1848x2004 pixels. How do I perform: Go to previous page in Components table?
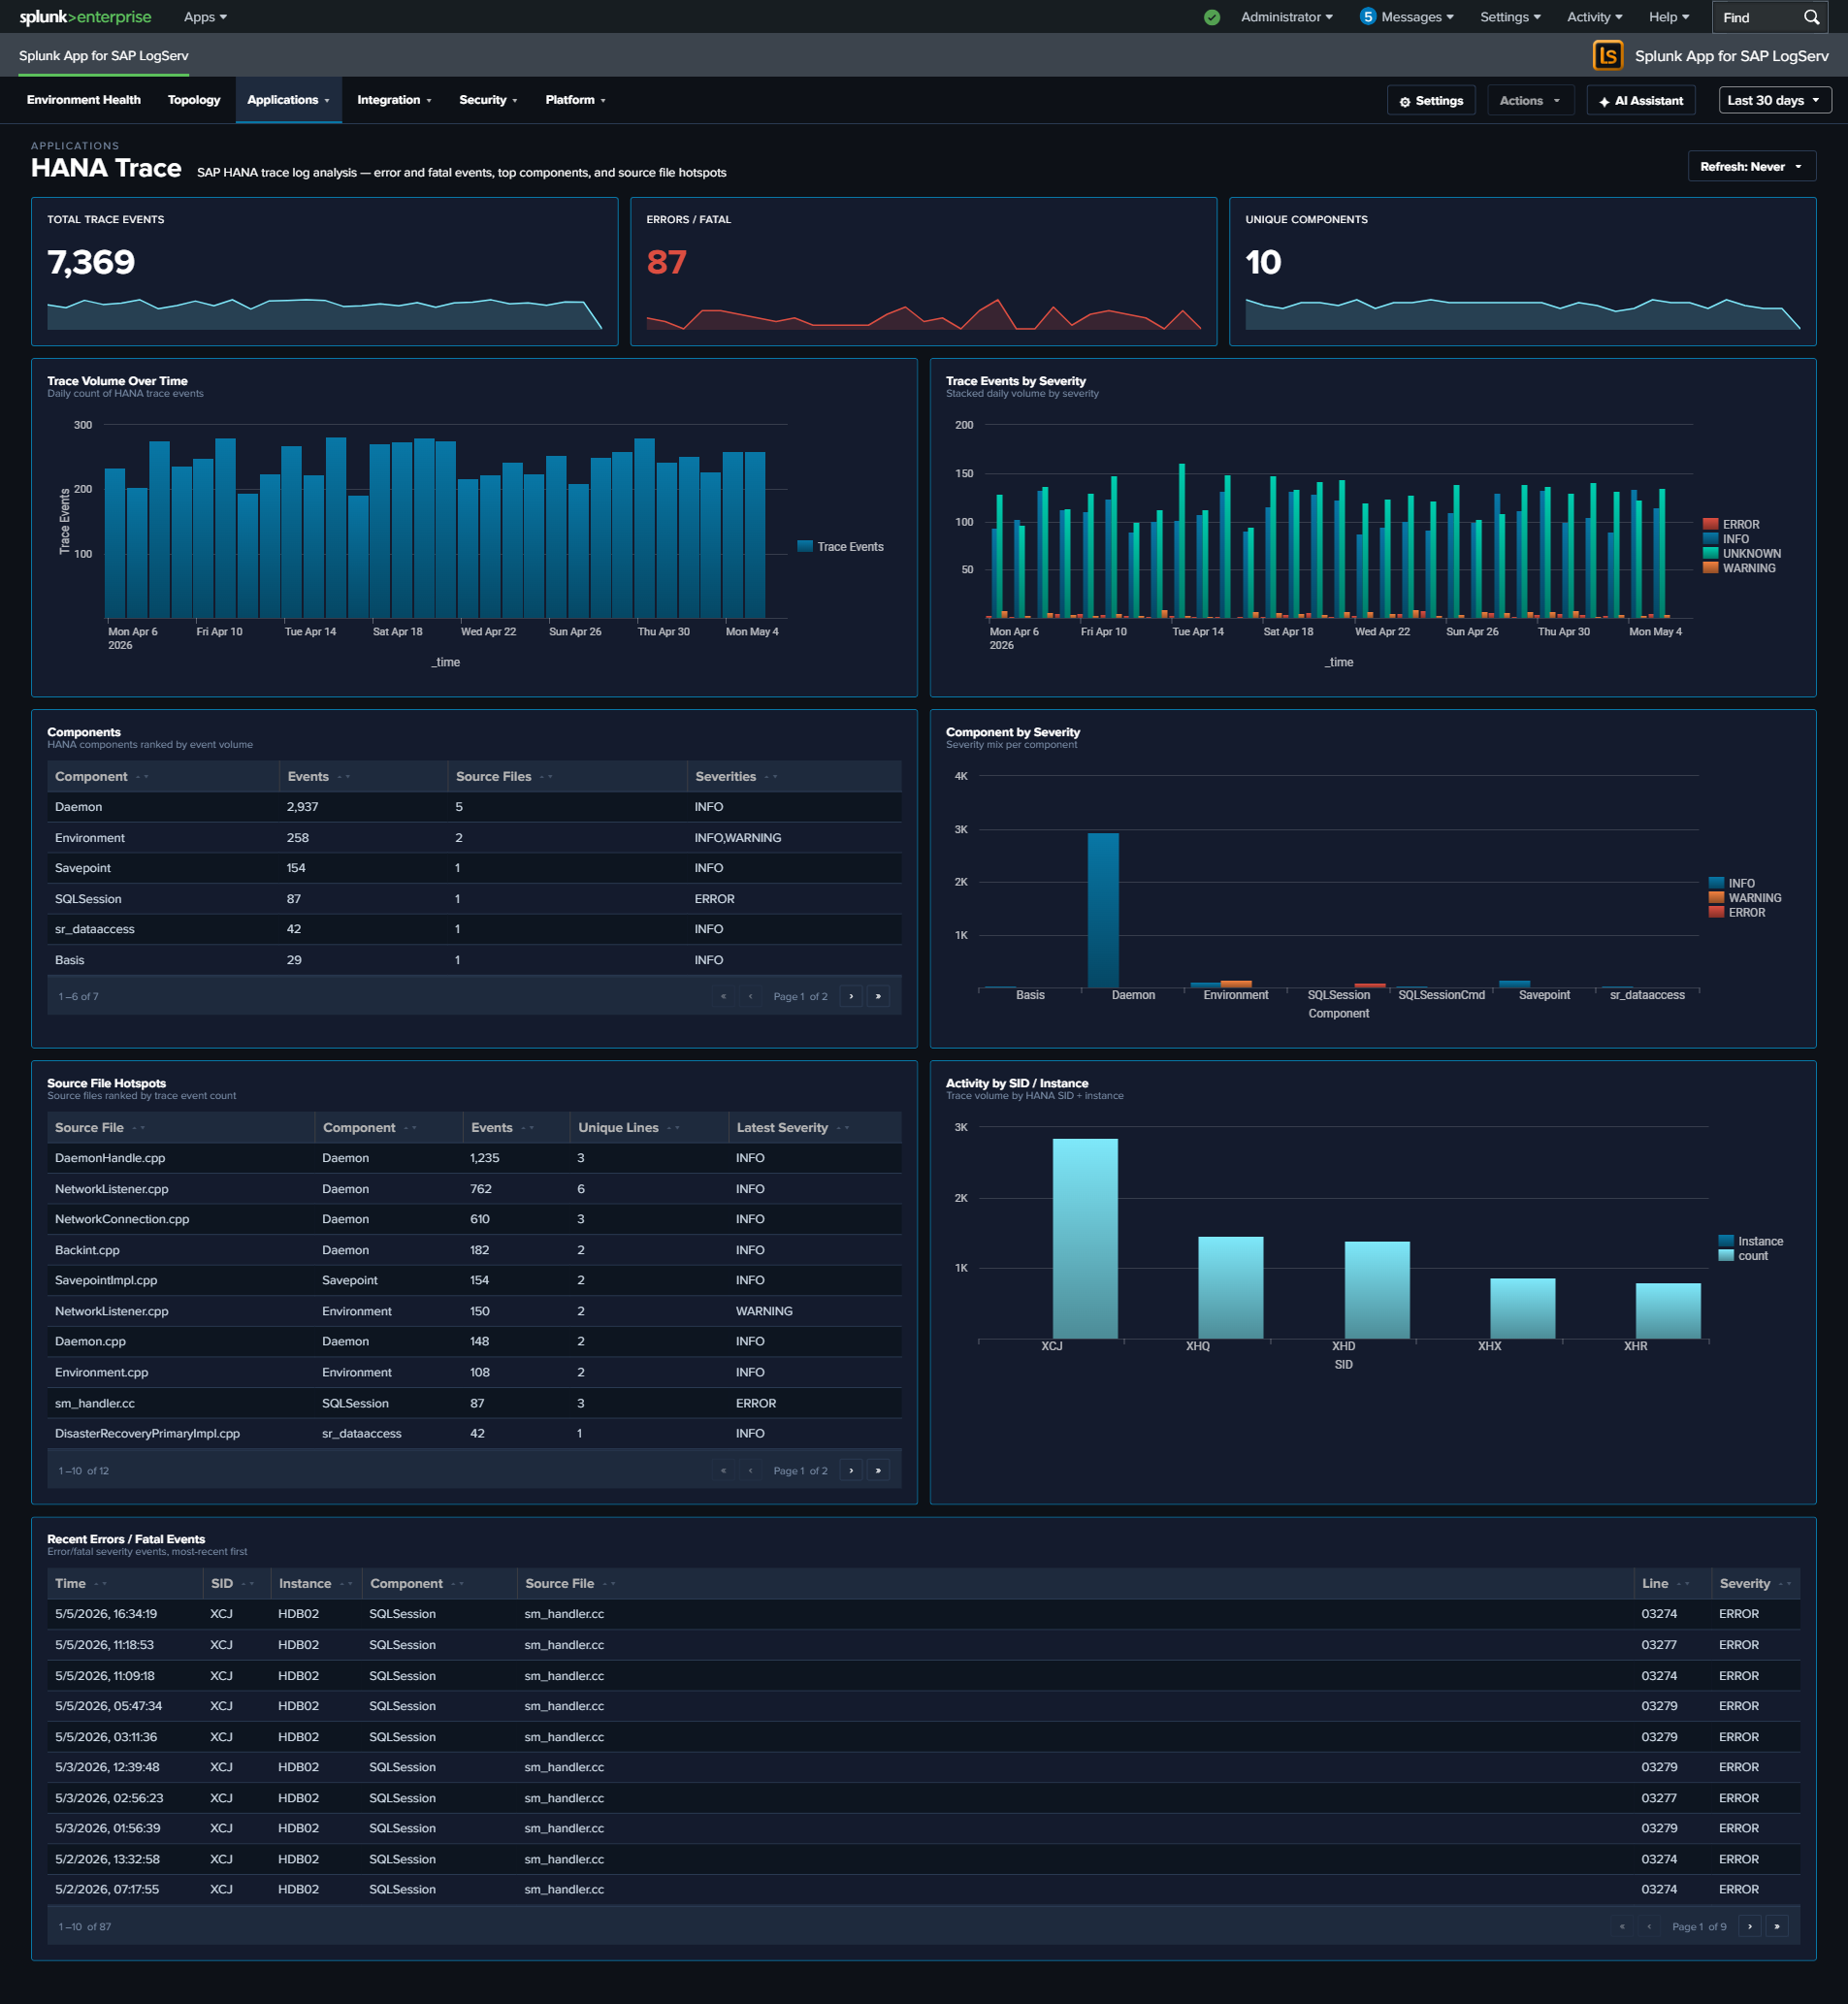750,996
